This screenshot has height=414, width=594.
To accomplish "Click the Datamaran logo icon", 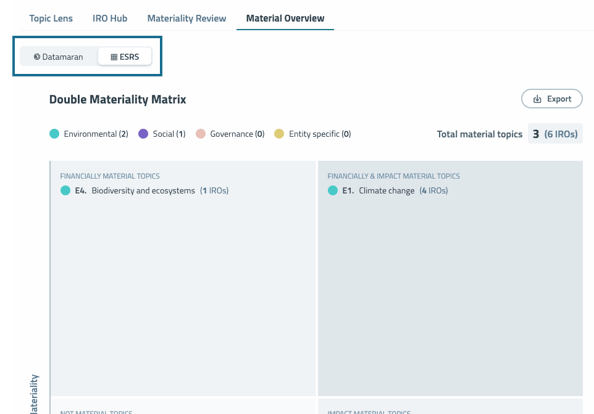I will click(x=37, y=57).
